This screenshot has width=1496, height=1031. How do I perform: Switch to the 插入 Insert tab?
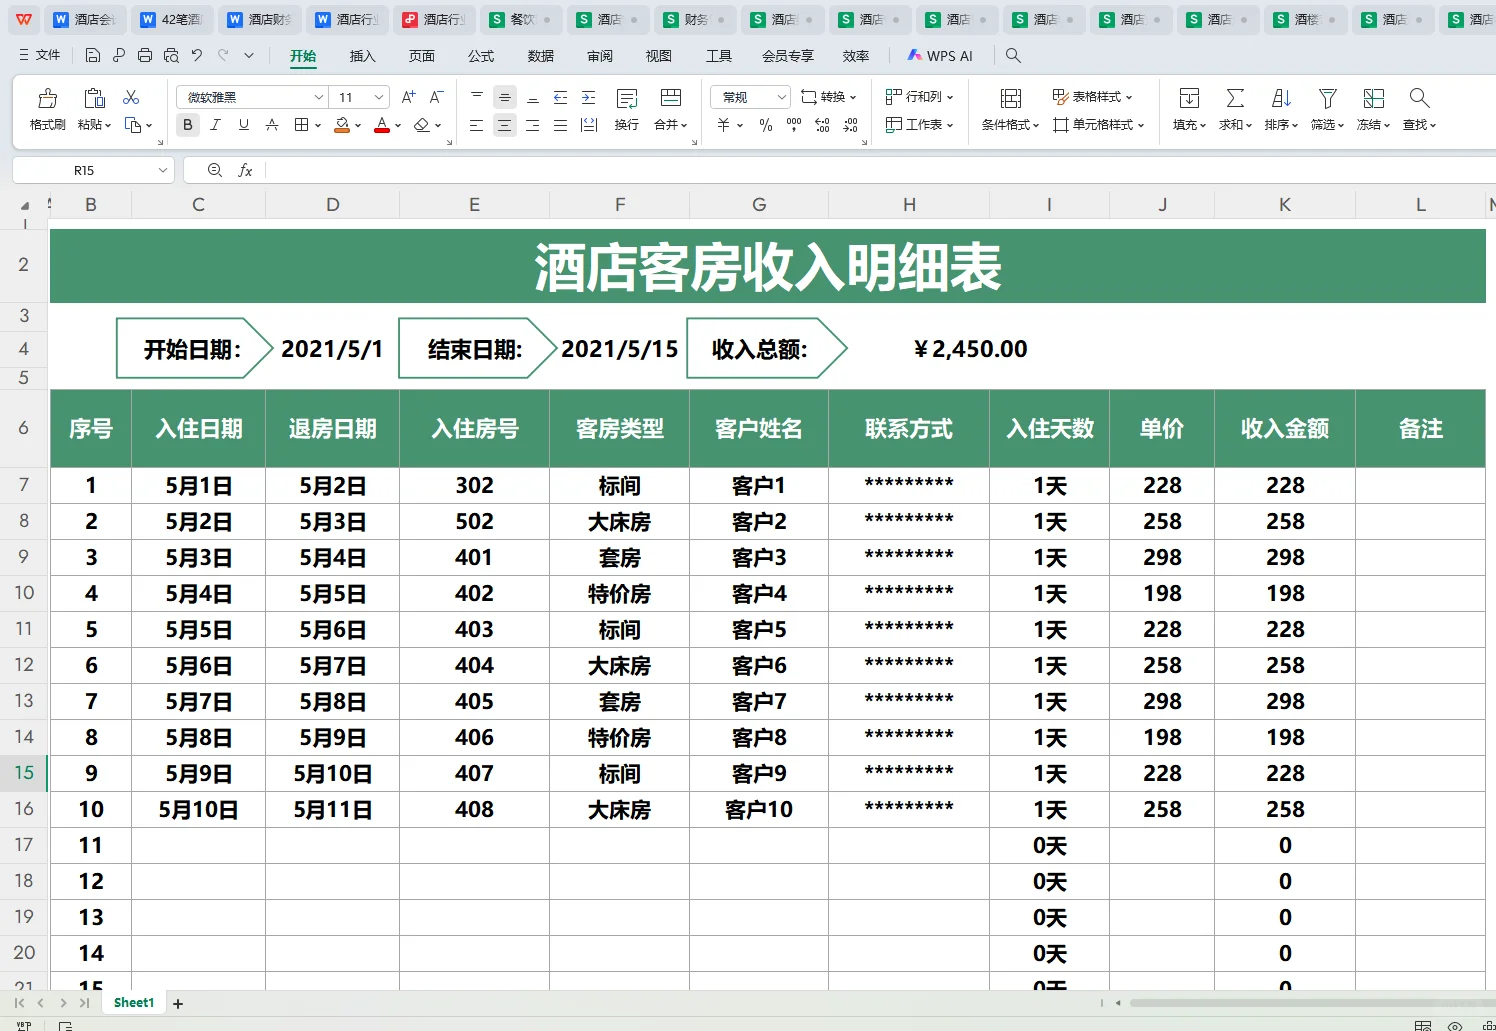coord(362,56)
